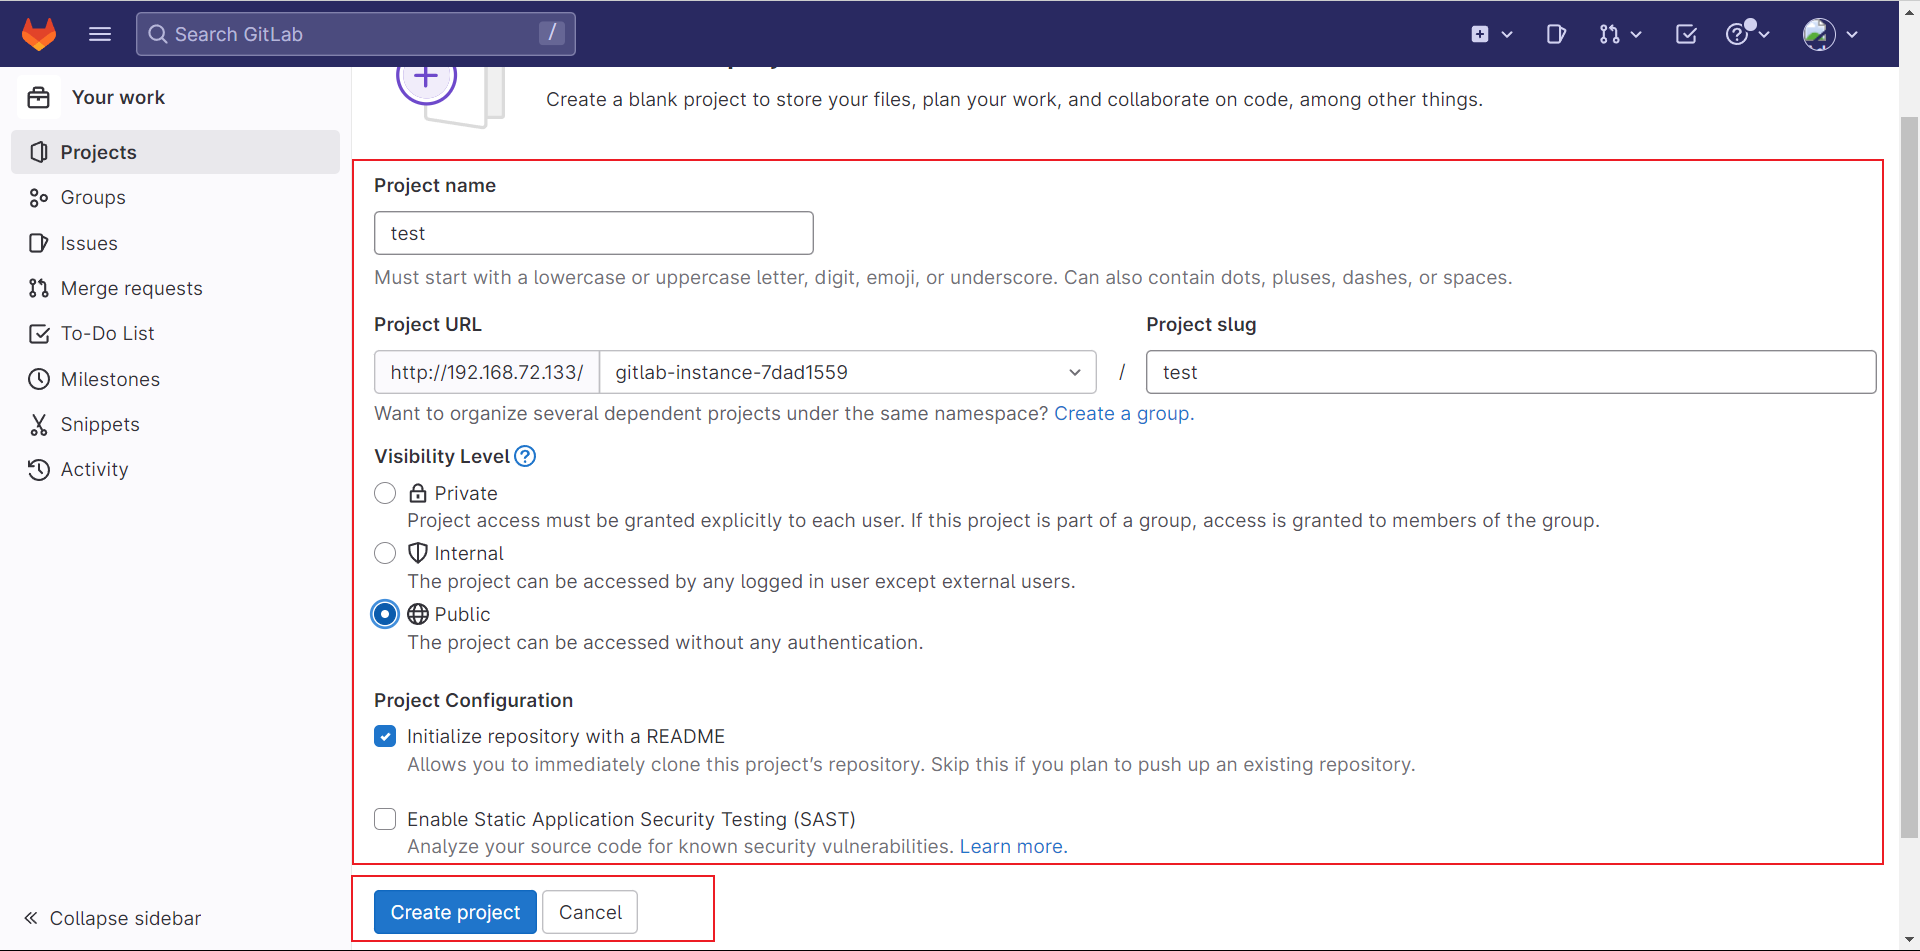This screenshot has height=951, width=1920.
Task: Click the Search GitLab field
Action: (x=356, y=34)
